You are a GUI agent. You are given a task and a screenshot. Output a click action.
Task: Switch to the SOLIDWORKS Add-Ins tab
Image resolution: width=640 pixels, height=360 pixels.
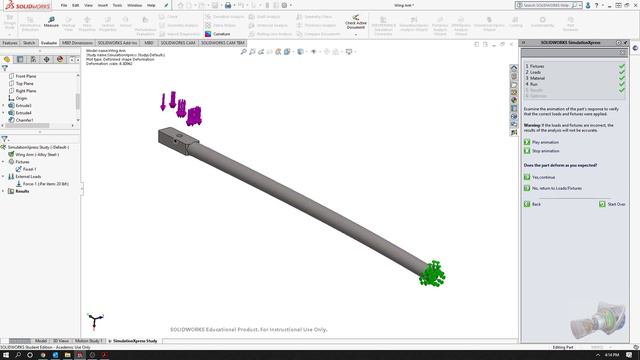coord(117,42)
